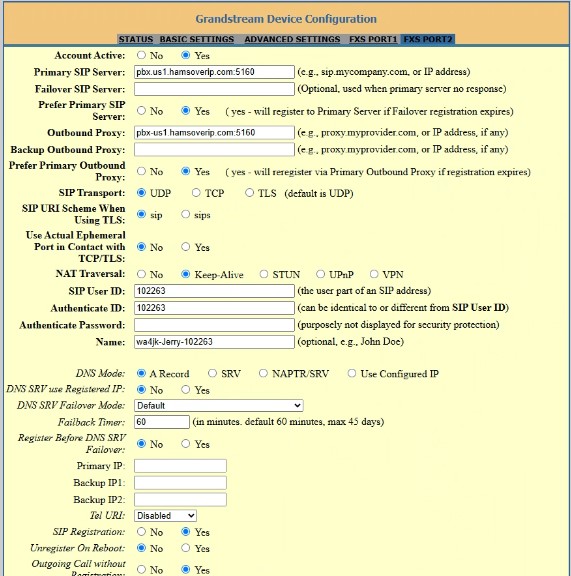This screenshot has width=571, height=576.
Task: Select the FXS PORT2 tab
Action: click(x=428, y=39)
